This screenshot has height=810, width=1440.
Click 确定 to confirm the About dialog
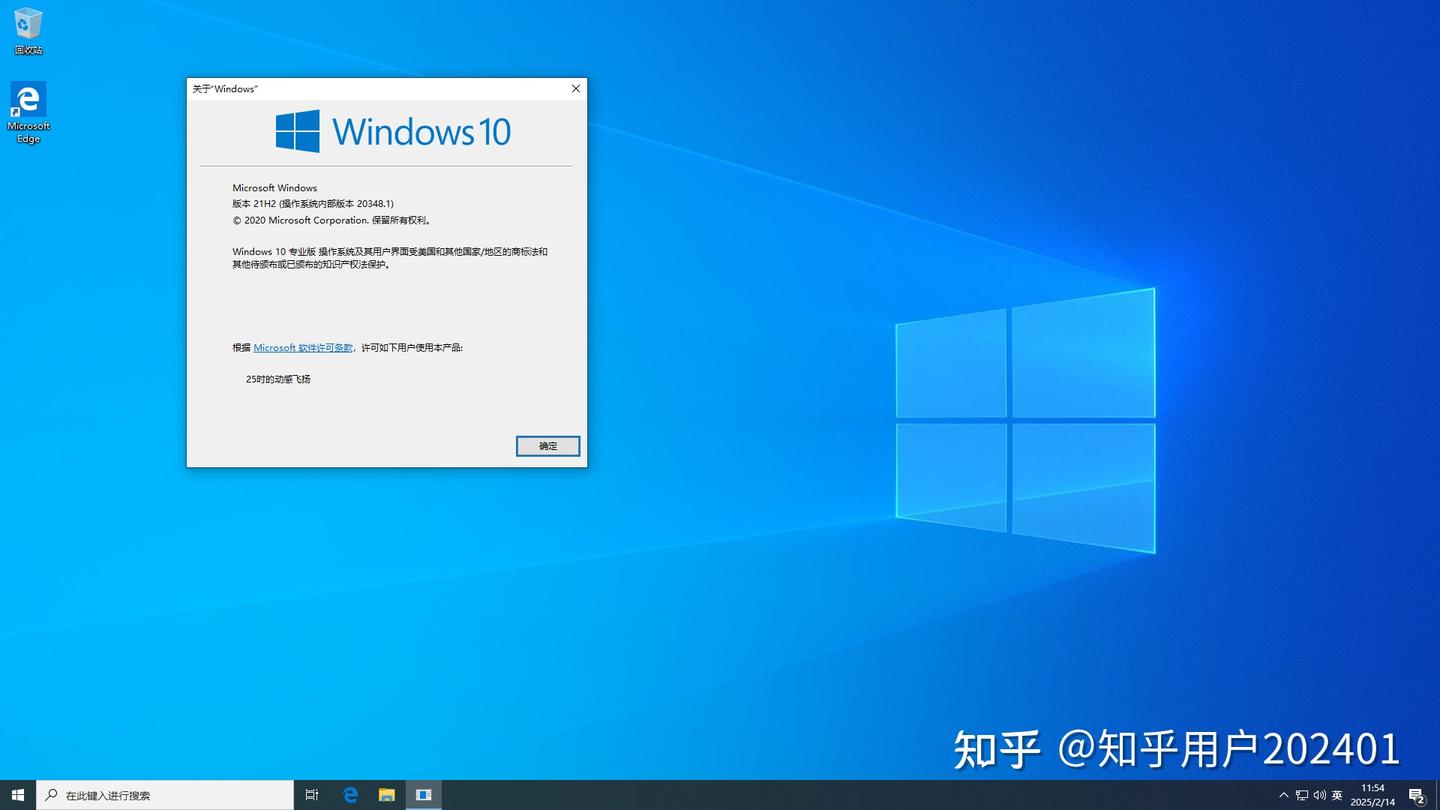coord(547,445)
